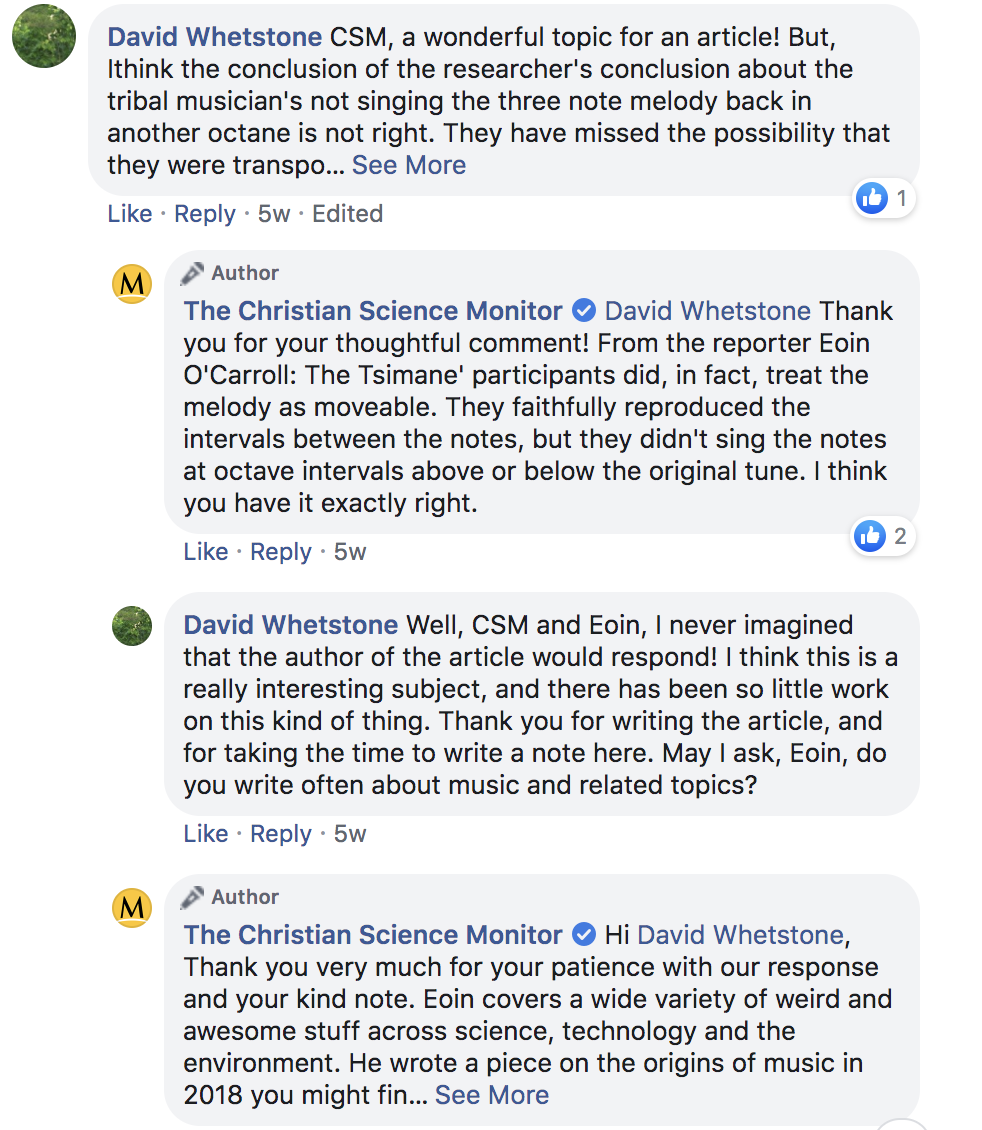Open The Christian Science Monitor page from first reply

(373, 311)
